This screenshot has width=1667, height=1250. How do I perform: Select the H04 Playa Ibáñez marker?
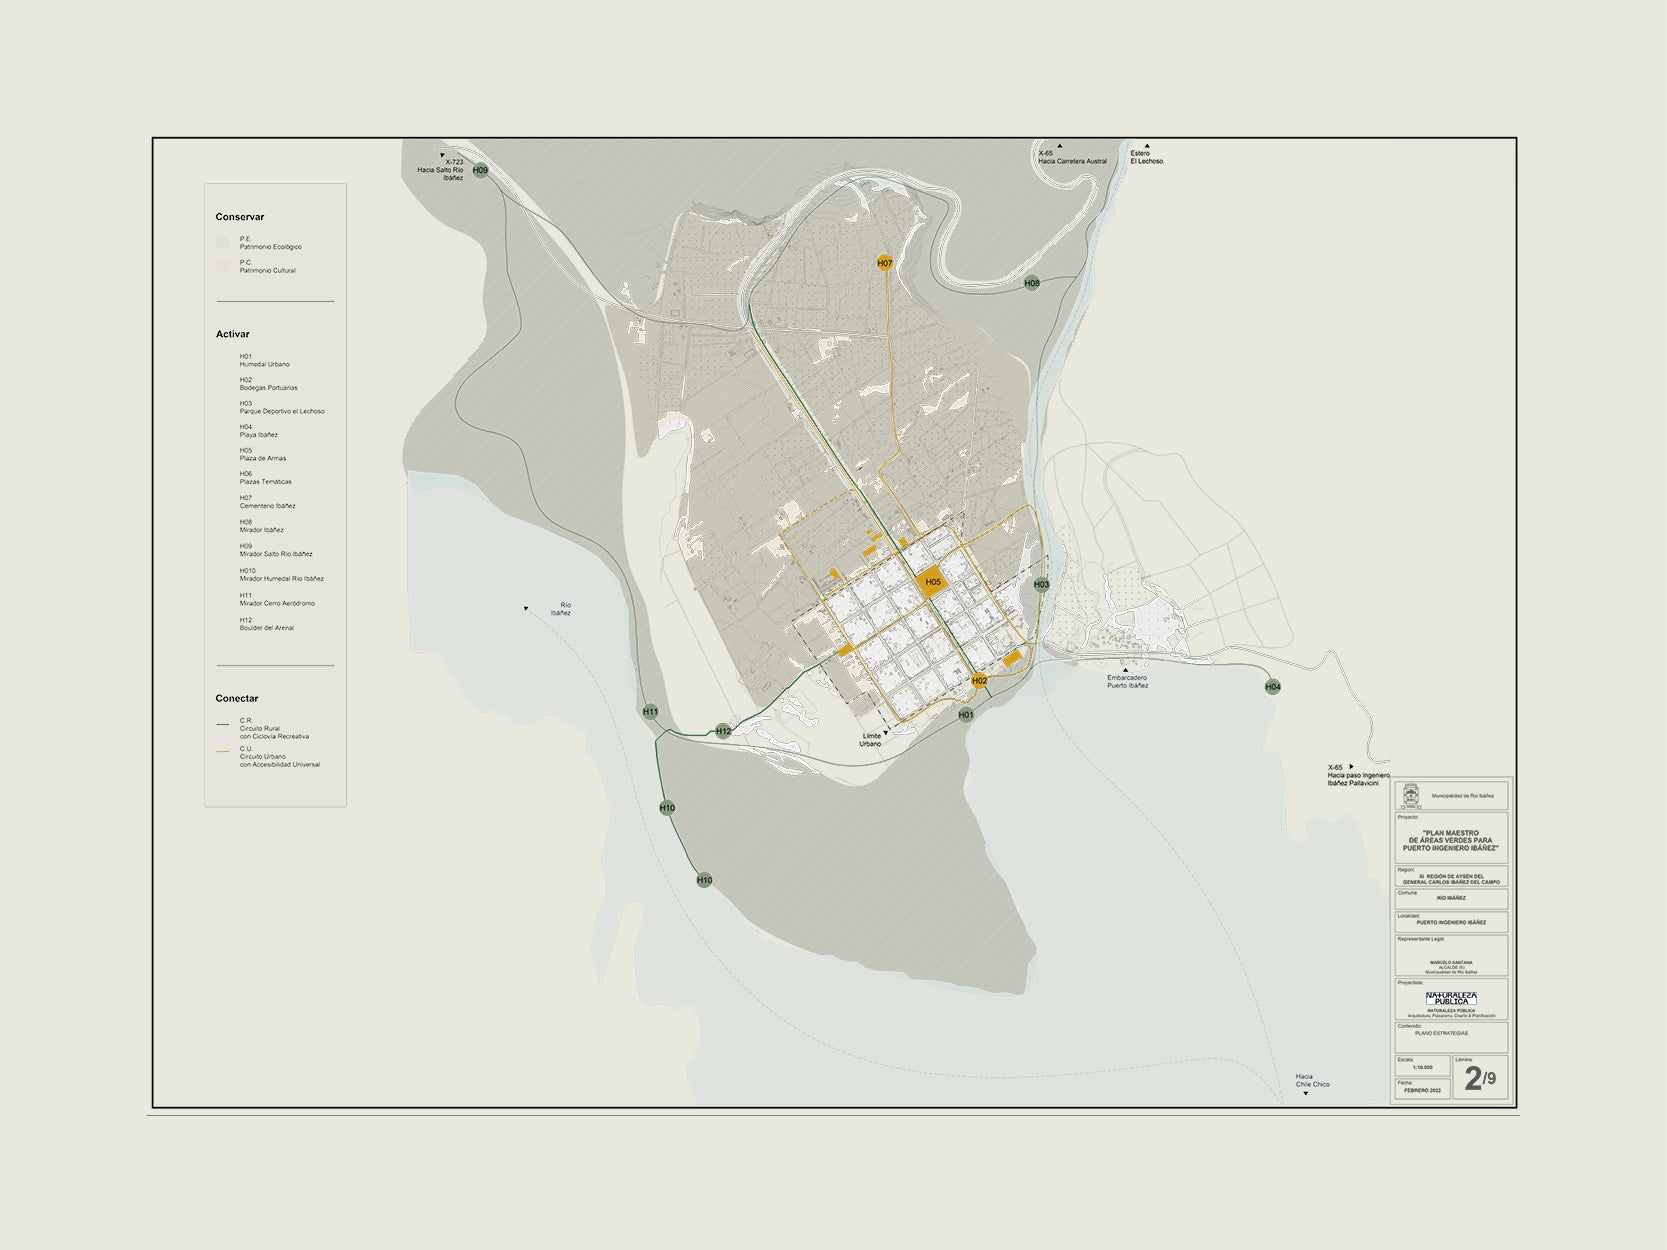[x=1272, y=687]
